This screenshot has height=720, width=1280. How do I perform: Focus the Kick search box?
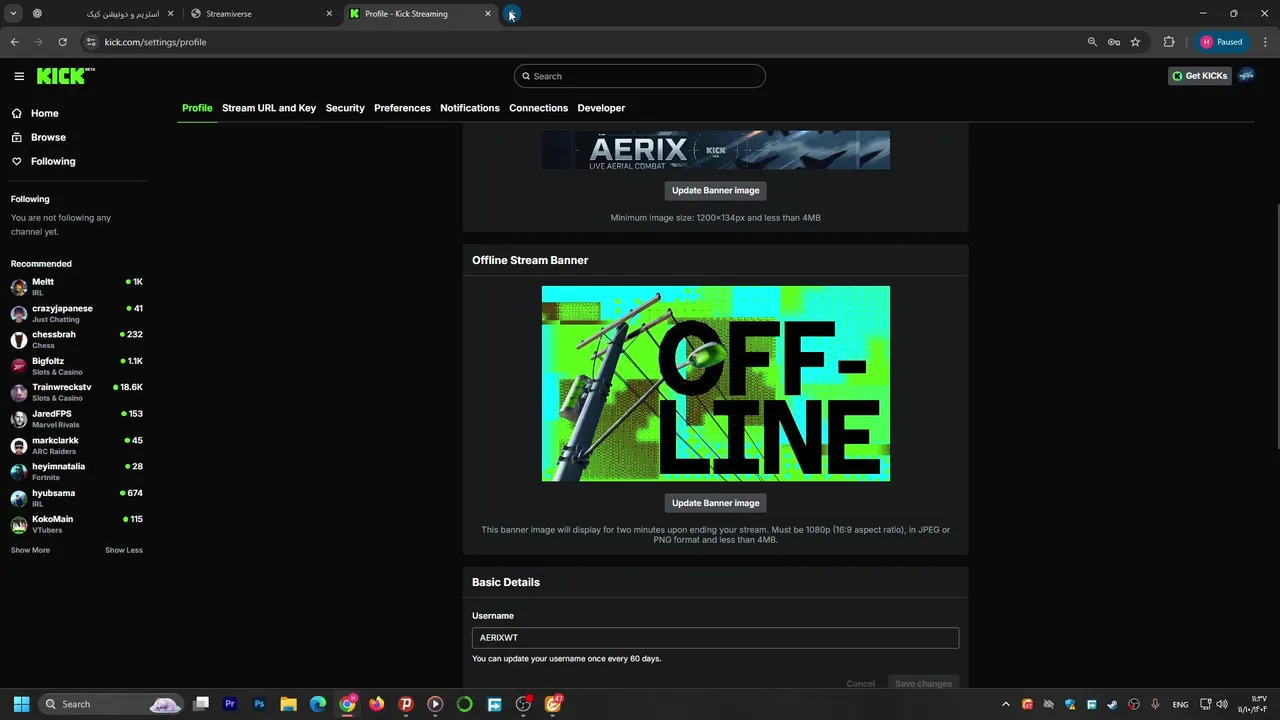(640, 76)
